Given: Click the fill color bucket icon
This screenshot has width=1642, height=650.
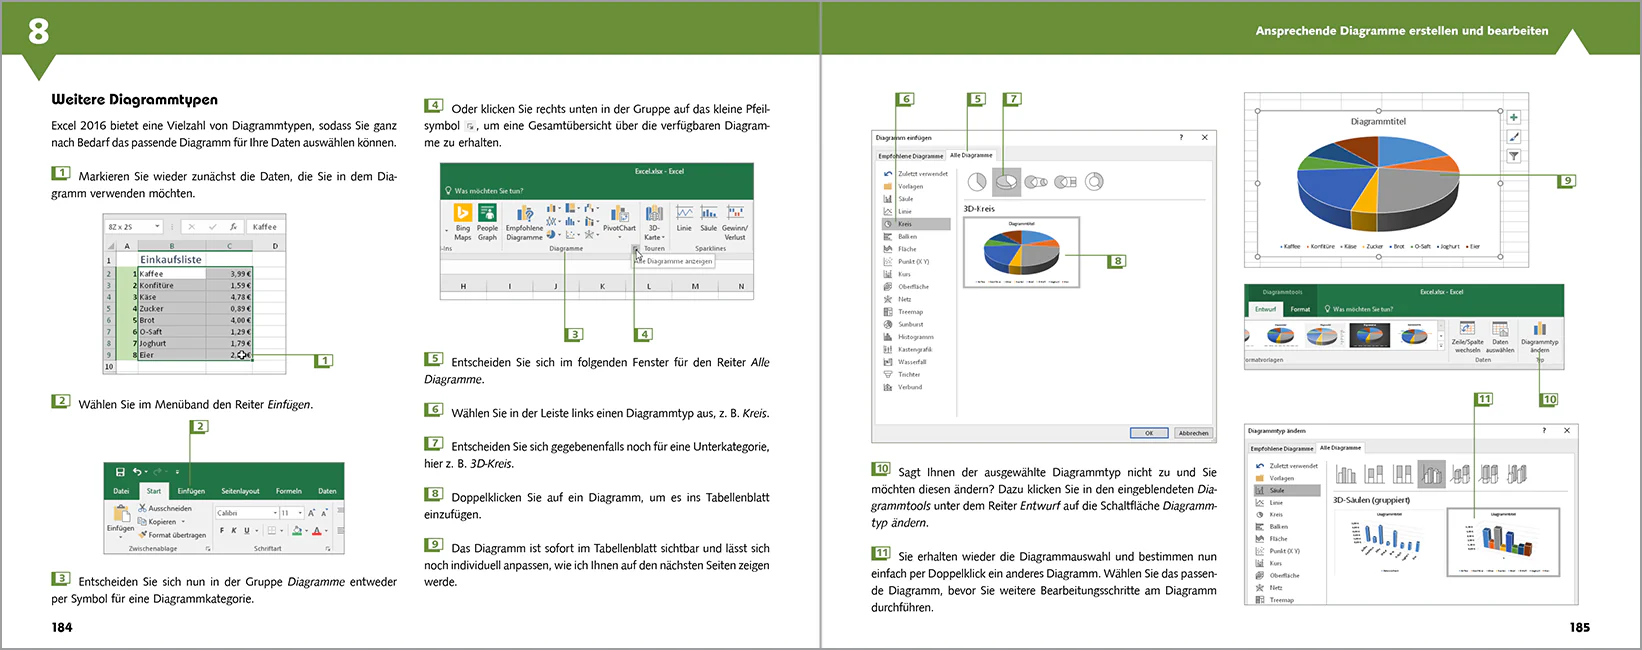Looking at the screenshot, I should click(x=296, y=531).
